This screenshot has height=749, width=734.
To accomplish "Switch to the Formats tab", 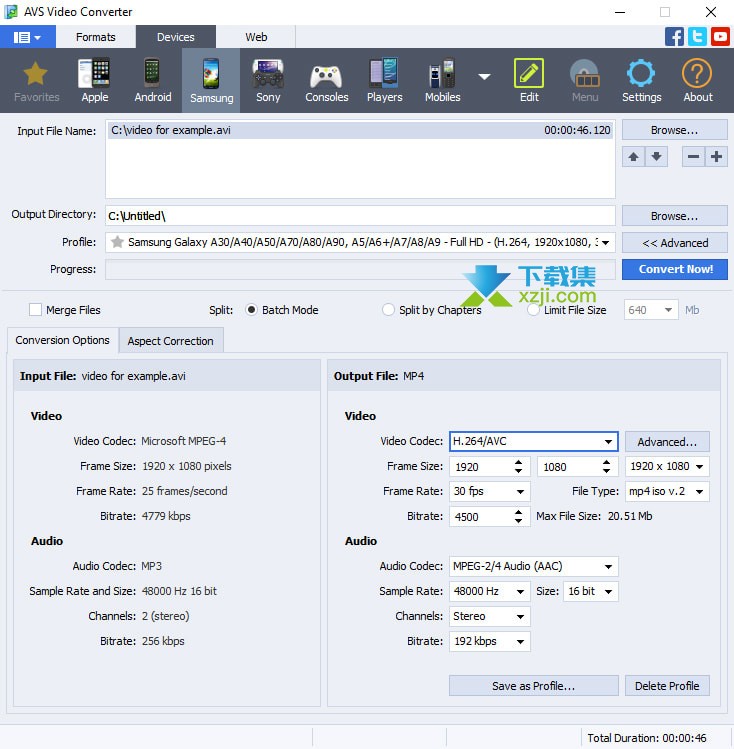I will [x=96, y=37].
